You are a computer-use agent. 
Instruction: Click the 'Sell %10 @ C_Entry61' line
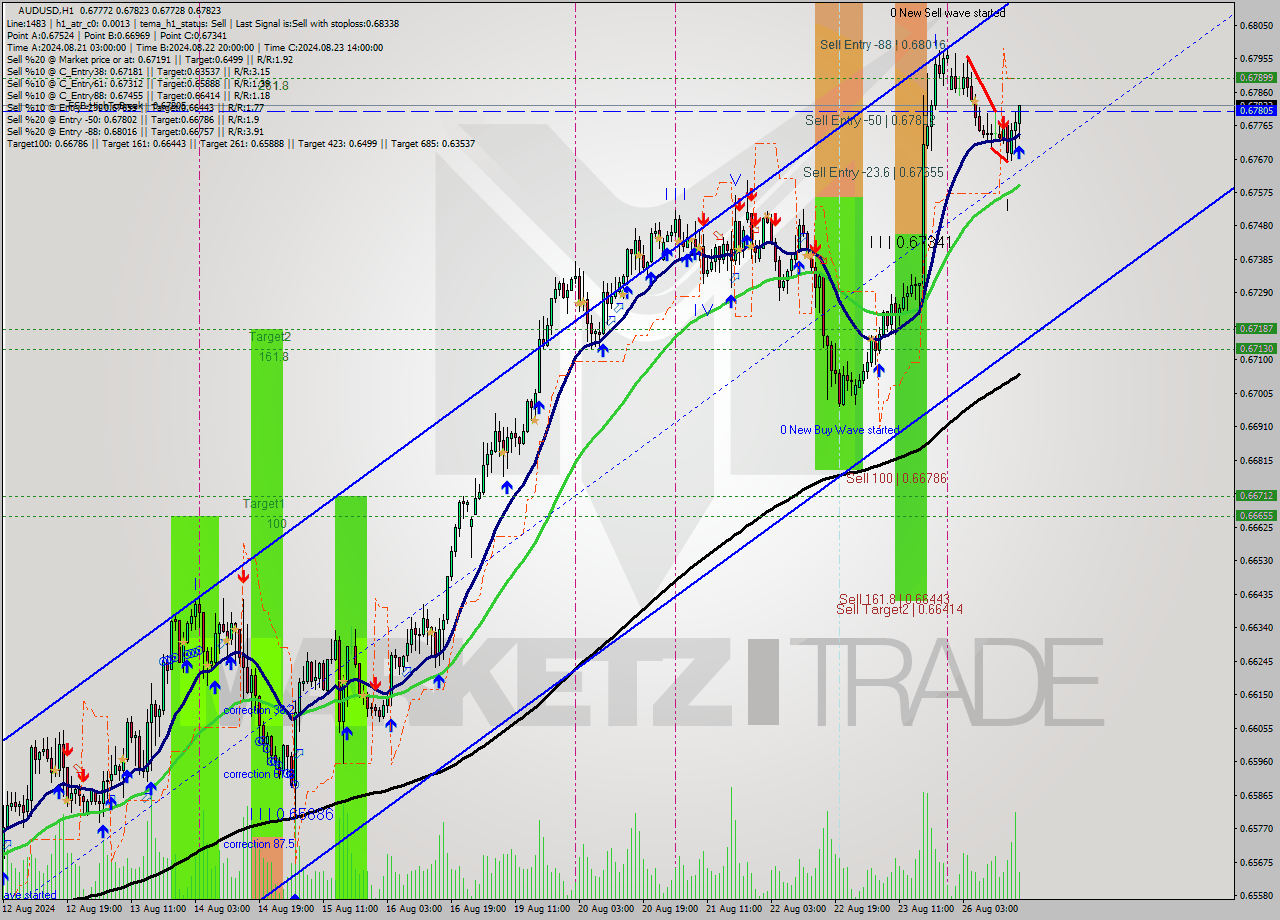(x=138, y=83)
